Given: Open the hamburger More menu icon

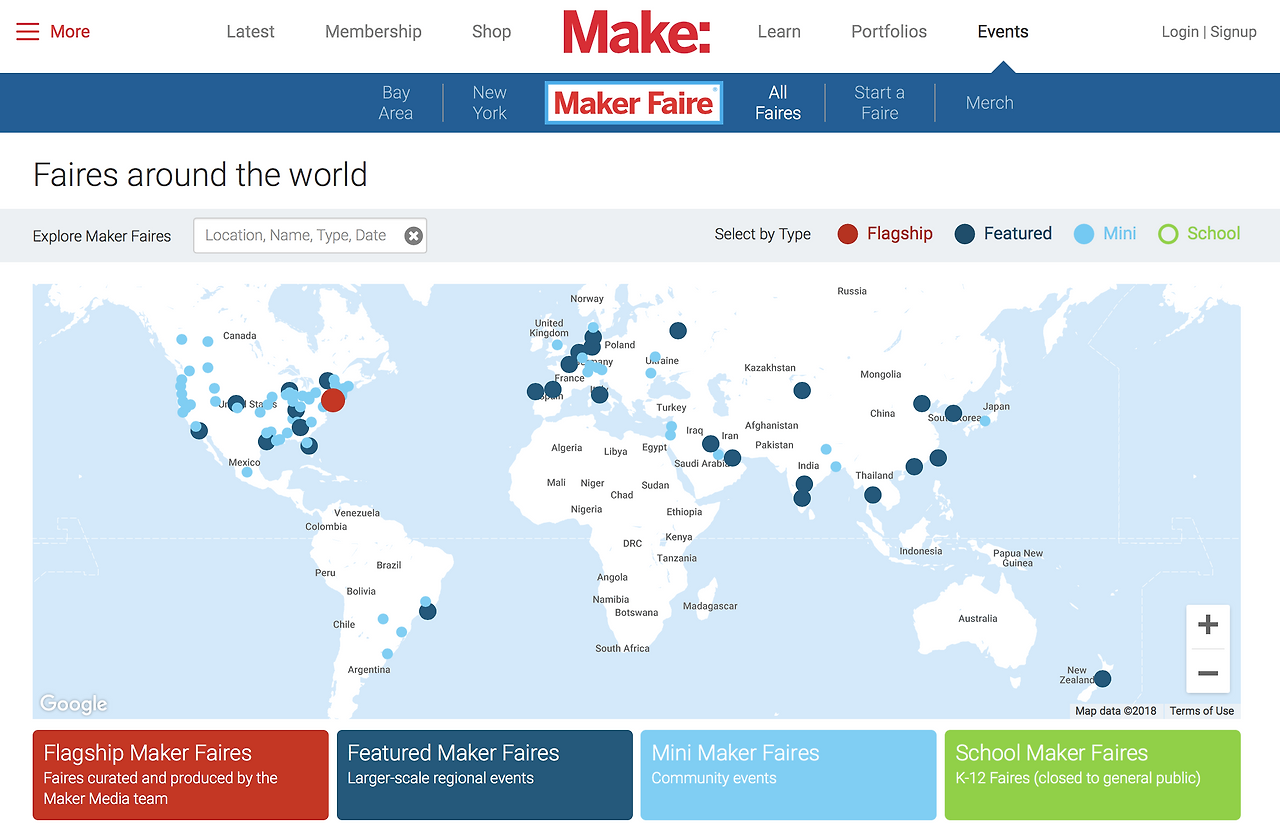Looking at the screenshot, I should pyautogui.click(x=28, y=32).
